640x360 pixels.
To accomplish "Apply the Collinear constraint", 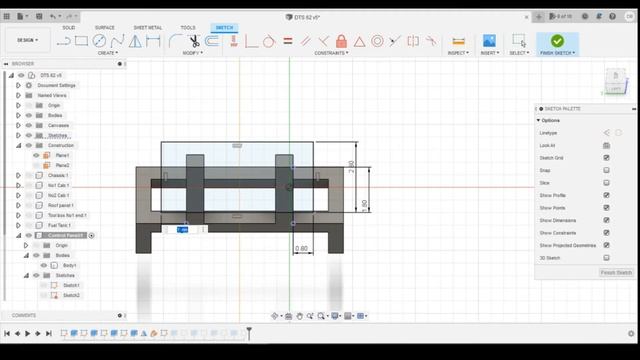I will [x=395, y=41].
